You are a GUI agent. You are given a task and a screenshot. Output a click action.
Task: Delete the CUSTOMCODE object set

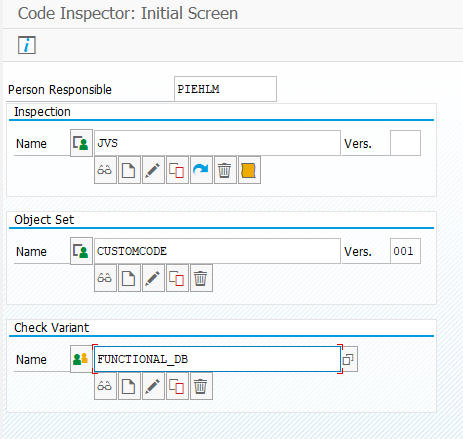pyautogui.click(x=201, y=278)
